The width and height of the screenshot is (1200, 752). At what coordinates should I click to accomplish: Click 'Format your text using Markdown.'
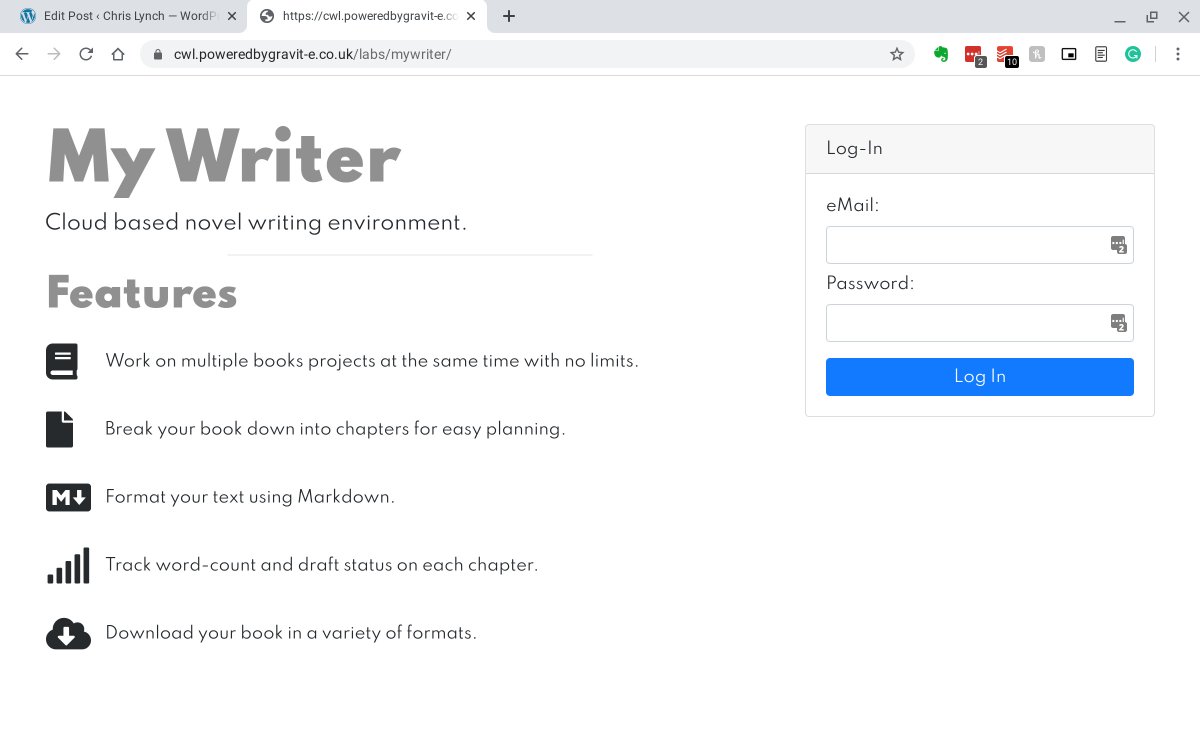pyautogui.click(x=250, y=497)
